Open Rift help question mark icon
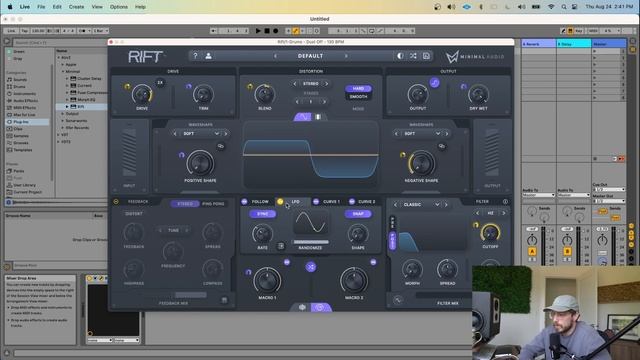 click(x=195, y=56)
